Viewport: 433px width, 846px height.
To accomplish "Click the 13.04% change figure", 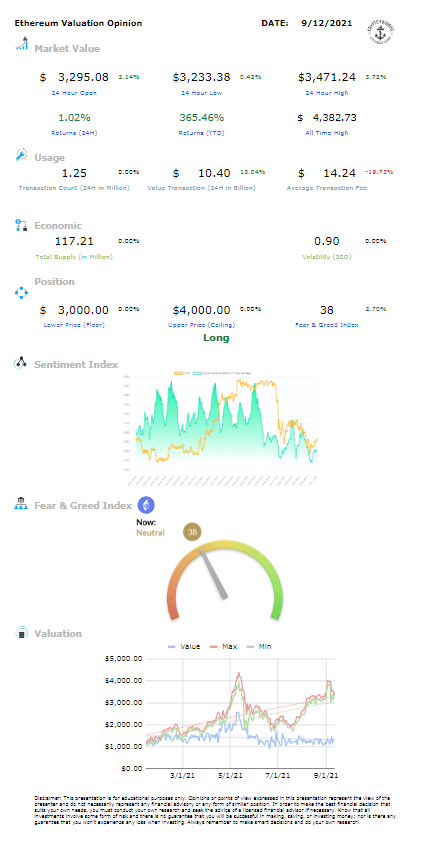I will (252, 172).
